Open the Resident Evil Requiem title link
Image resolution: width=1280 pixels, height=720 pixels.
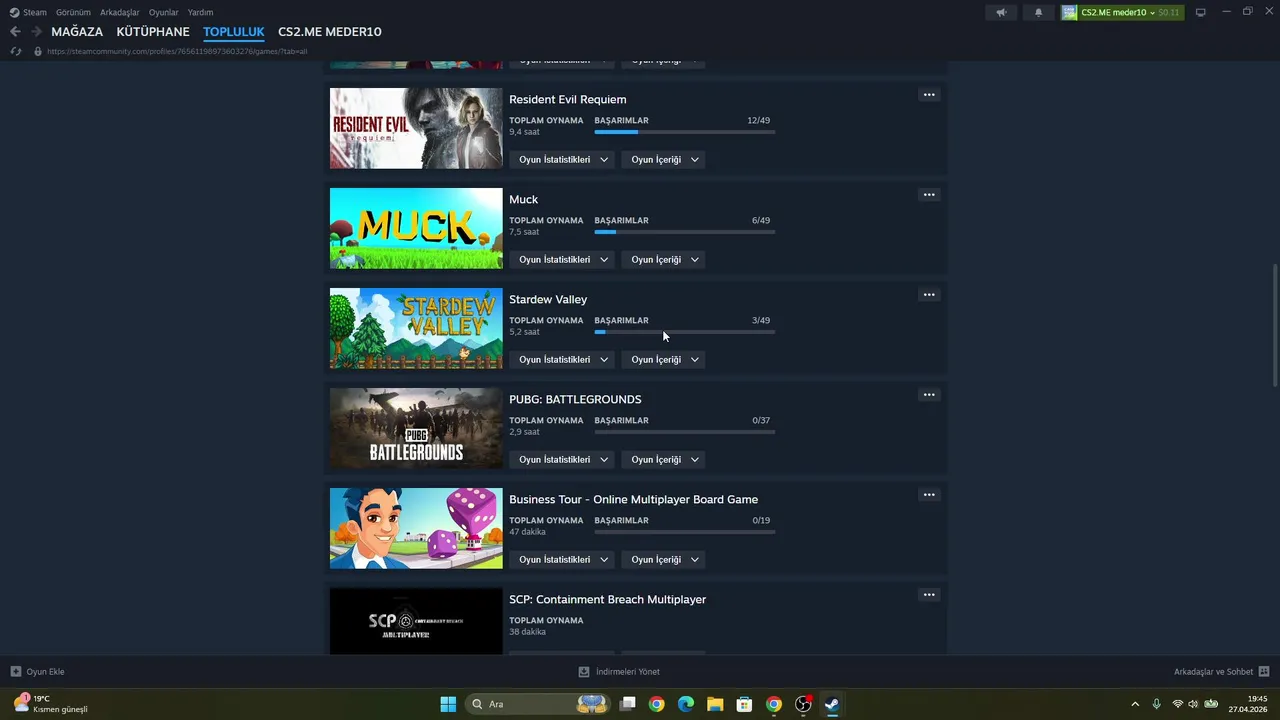pyautogui.click(x=568, y=99)
